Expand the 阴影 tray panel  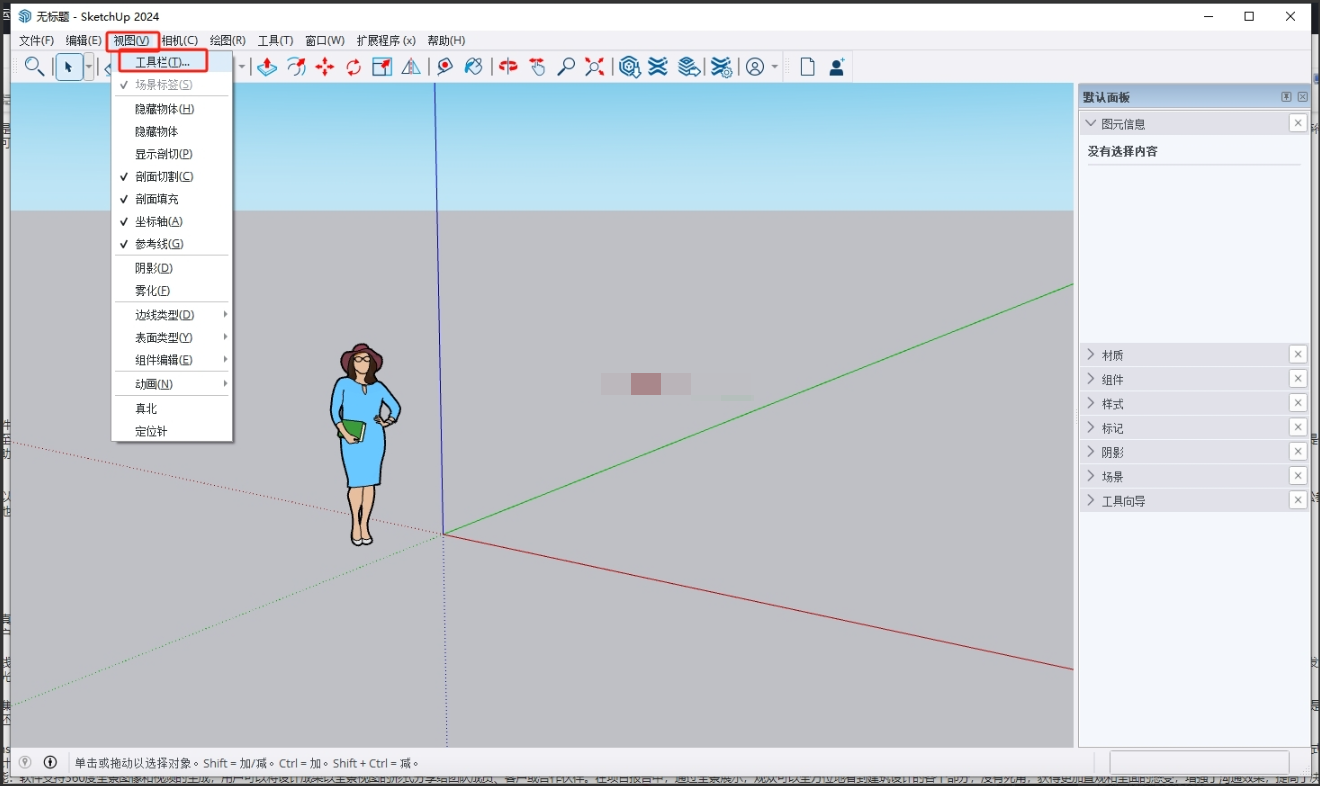(x=1091, y=452)
